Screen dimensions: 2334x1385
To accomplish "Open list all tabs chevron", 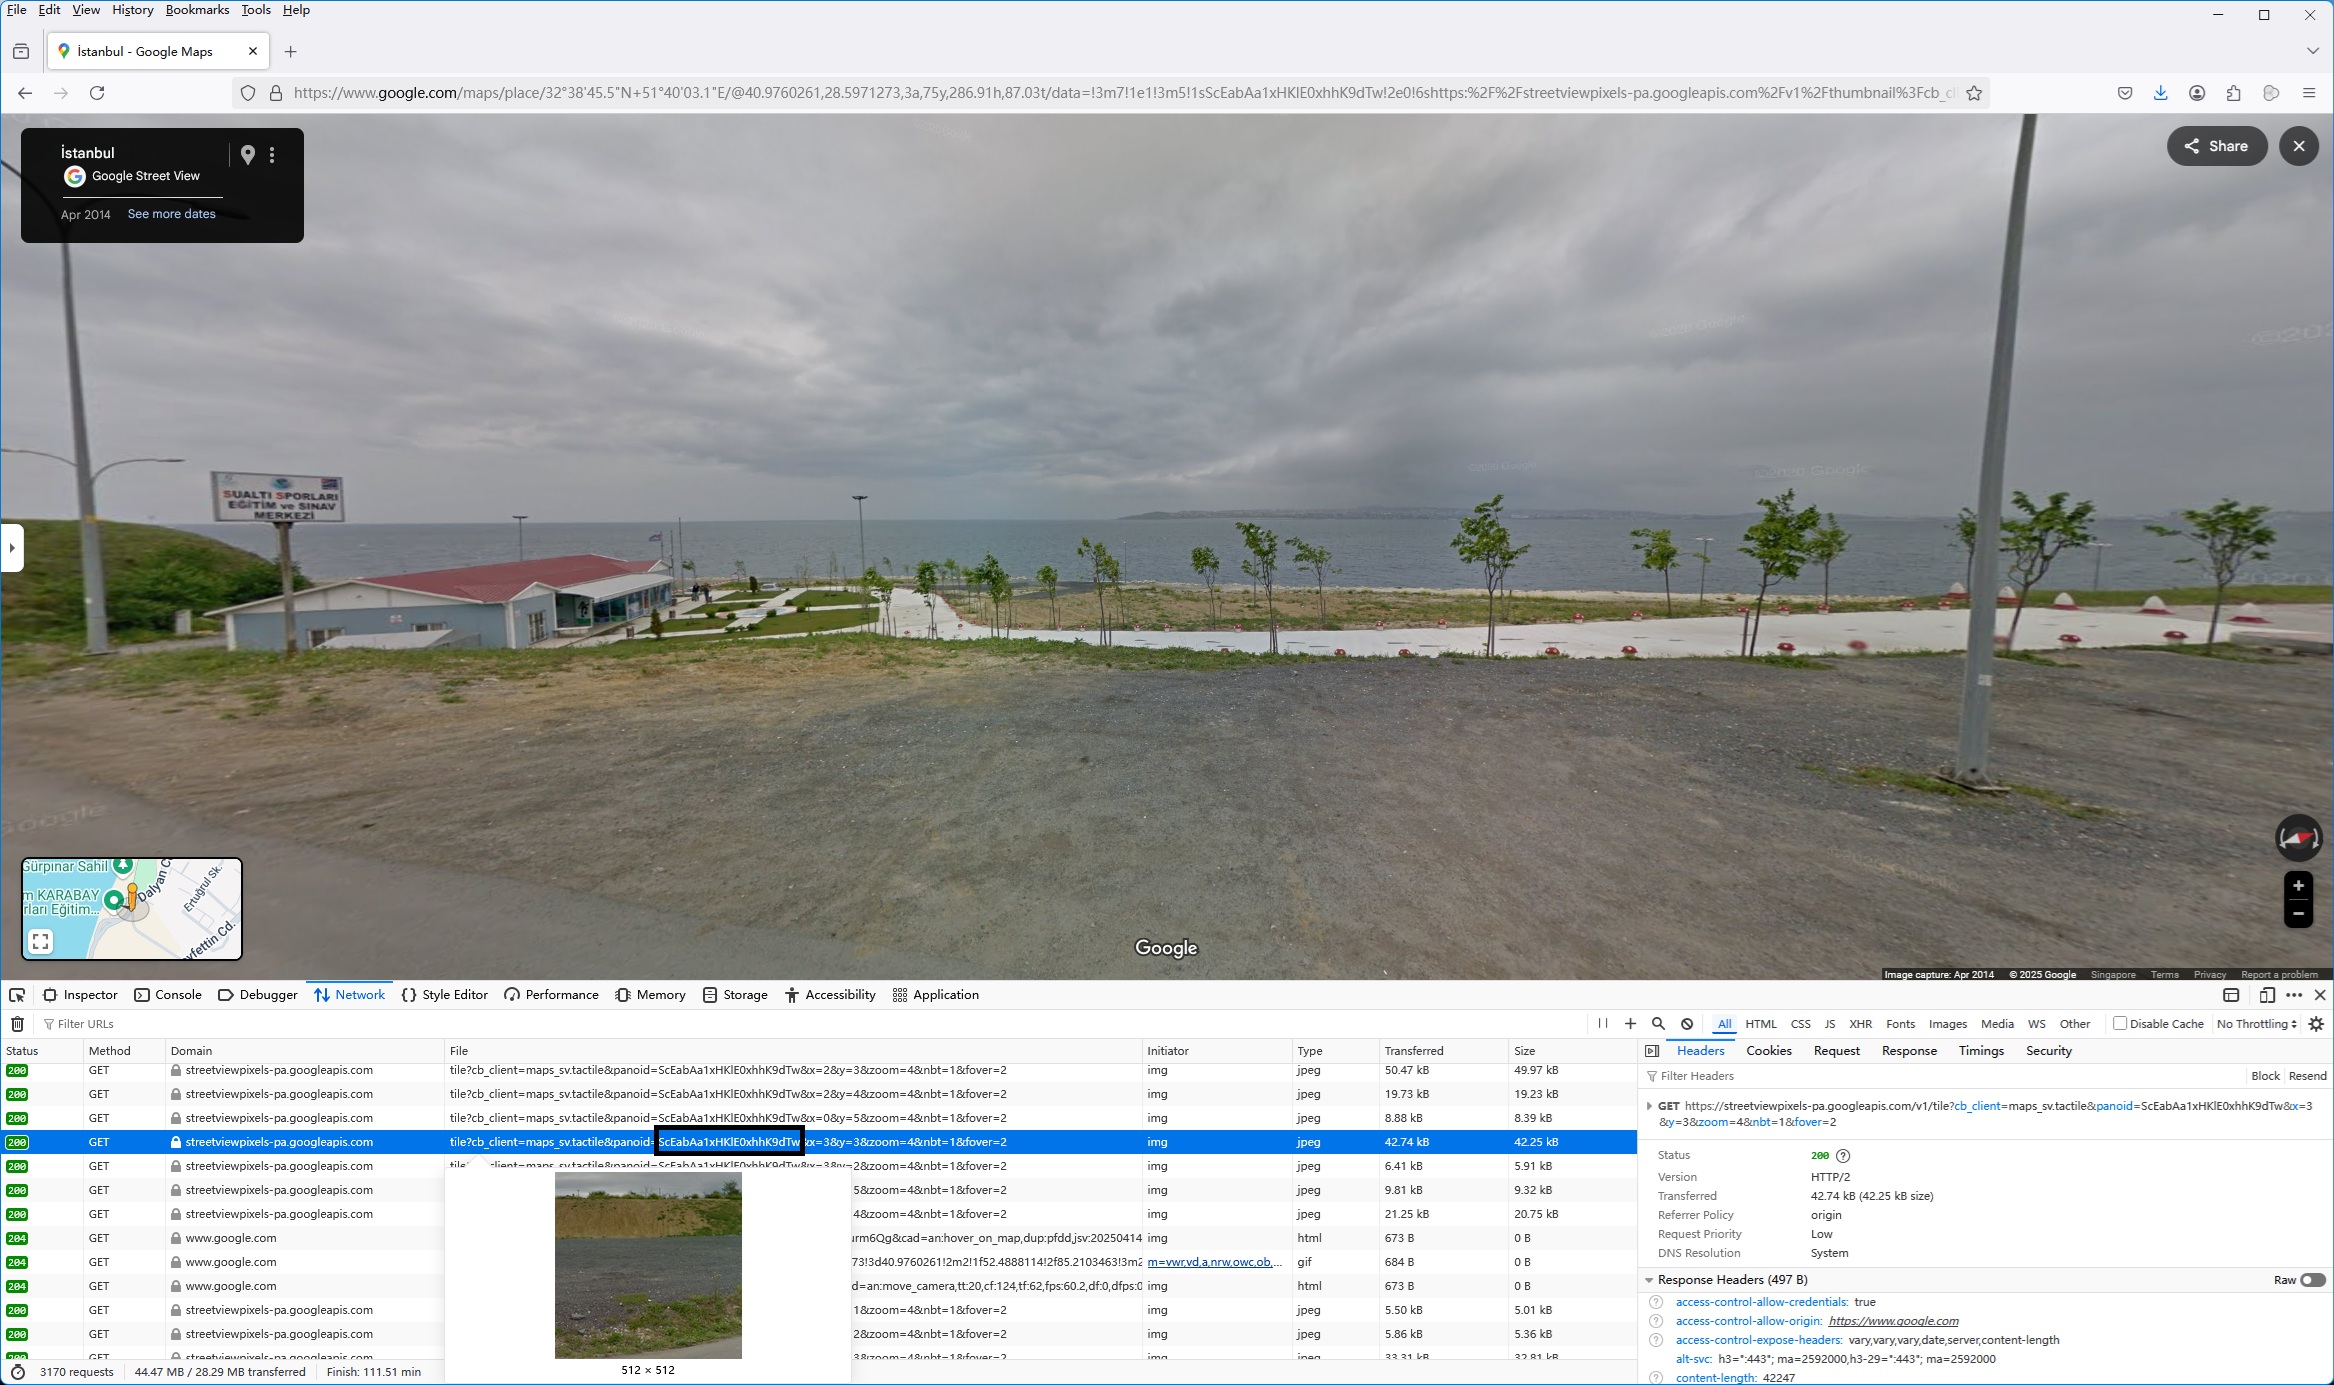I will click(2312, 51).
